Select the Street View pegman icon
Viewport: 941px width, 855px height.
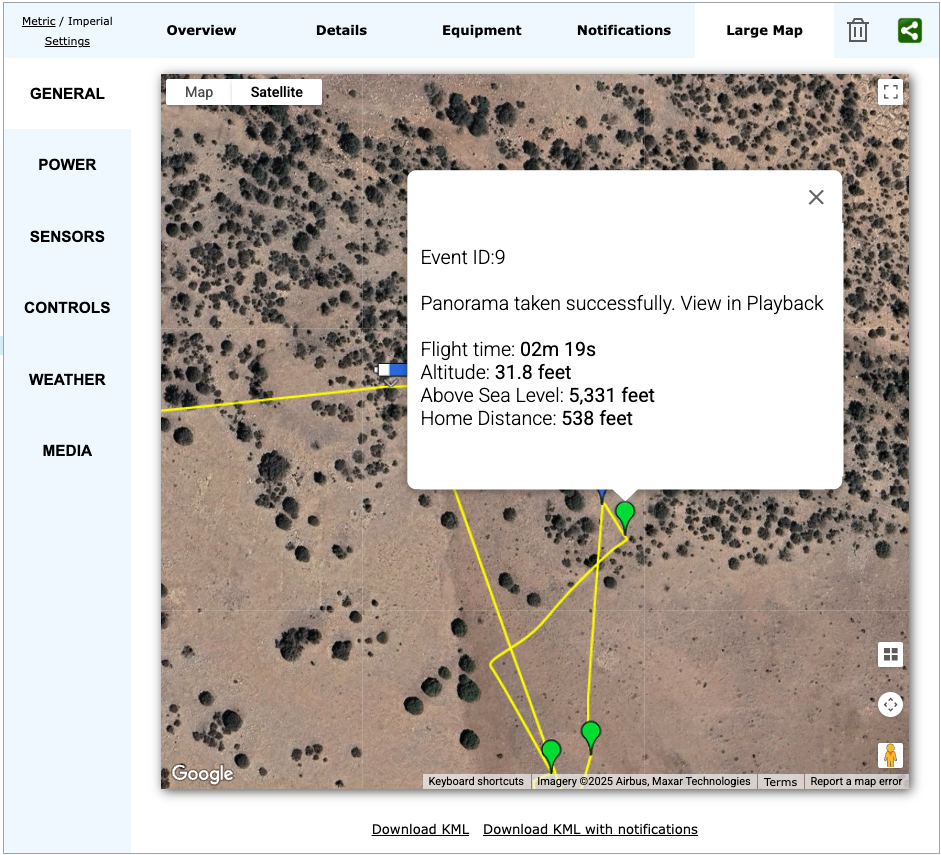point(890,755)
